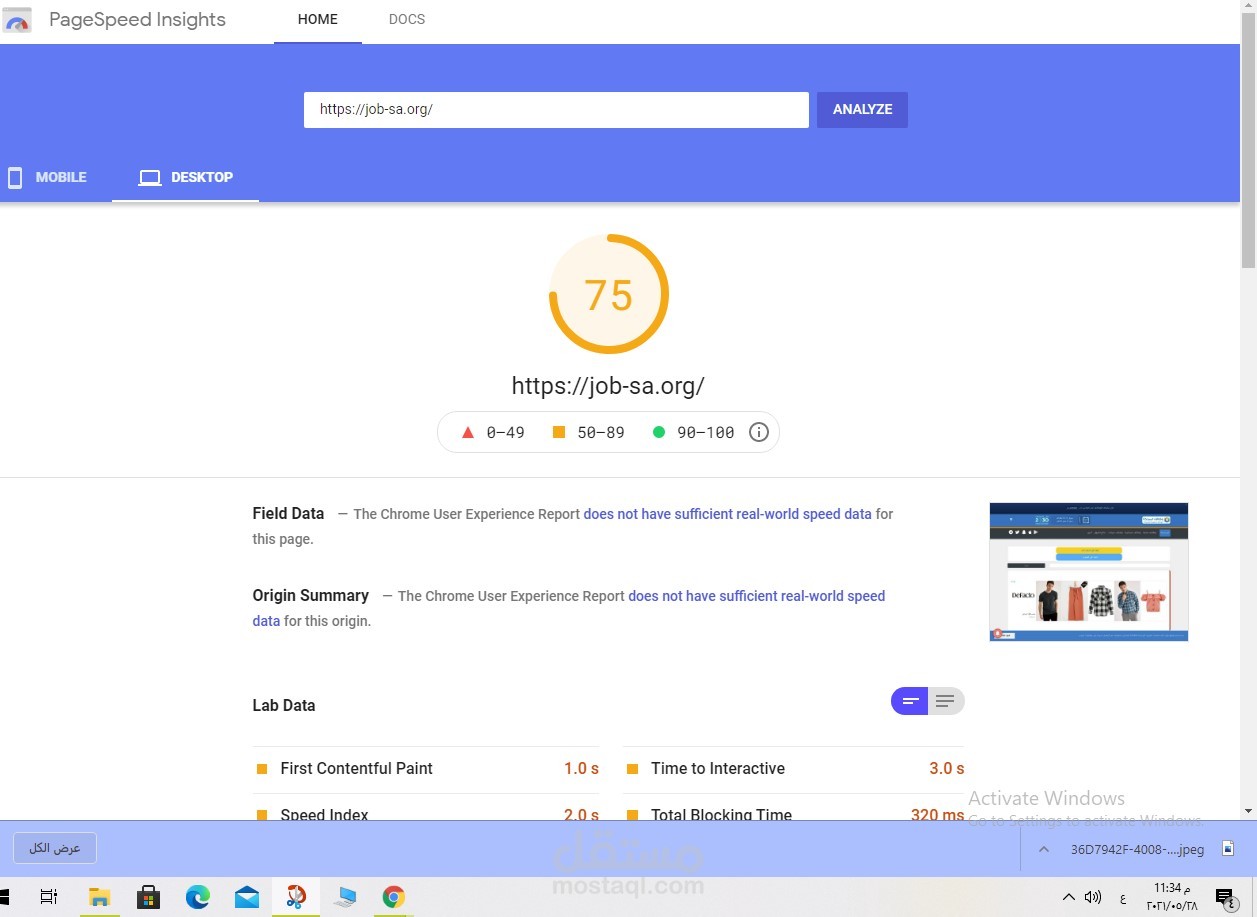The height and width of the screenshot is (917, 1257).
Task: Click the Time to Interactive metric
Action: click(x=794, y=769)
